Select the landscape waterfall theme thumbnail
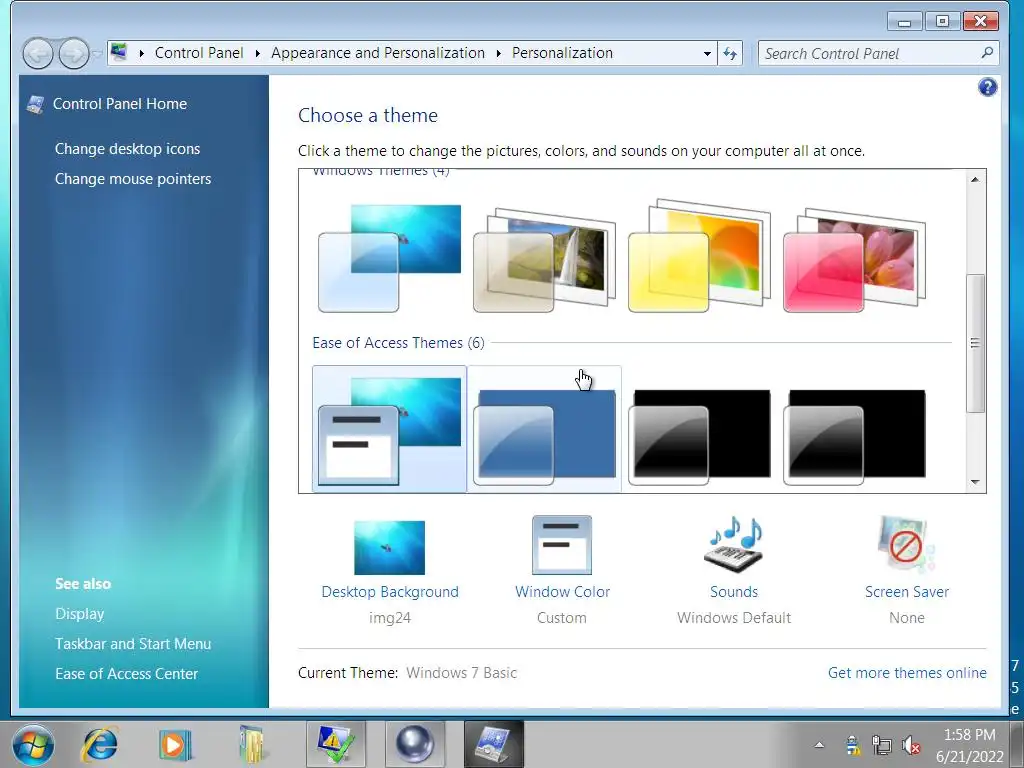Screen dimensions: 1024x768 (544, 258)
